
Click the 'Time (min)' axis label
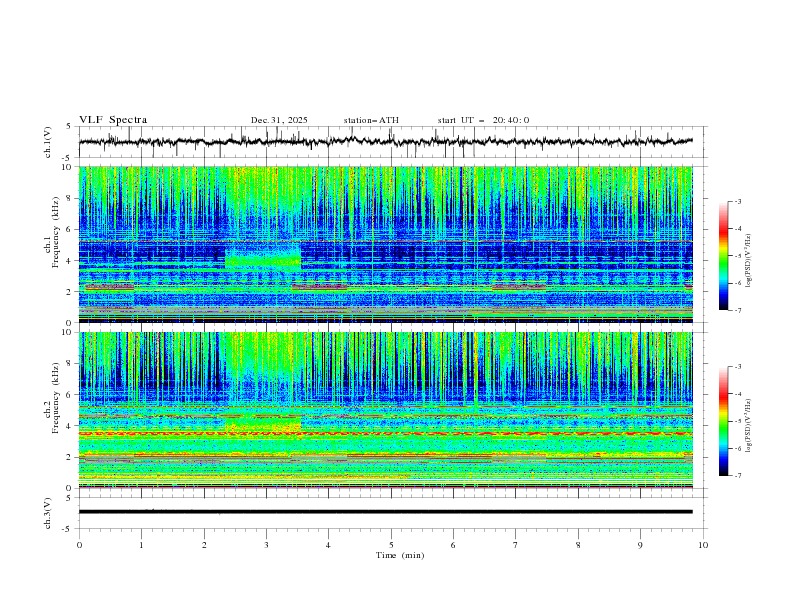pyautogui.click(x=400, y=555)
